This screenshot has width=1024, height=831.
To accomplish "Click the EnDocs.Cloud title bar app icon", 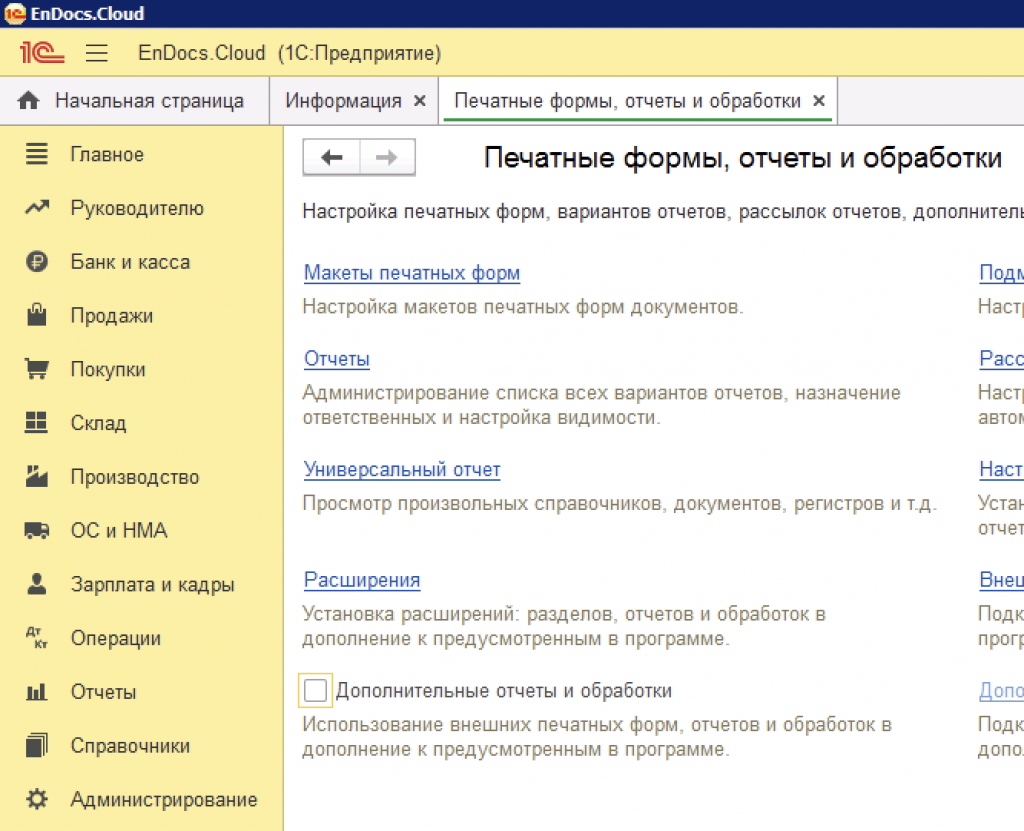I will pyautogui.click(x=15, y=13).
